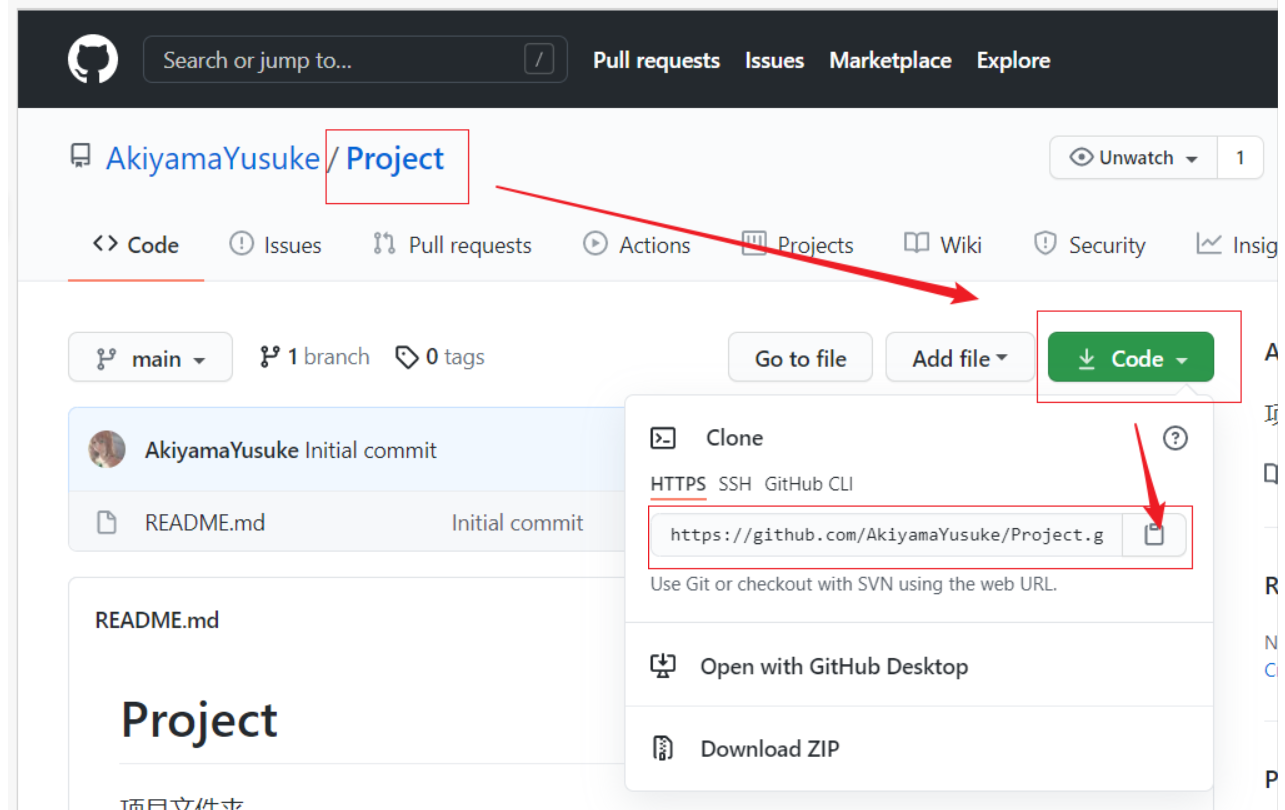
Task: Switch to the Security repository tab
Action: [1089, 245]
